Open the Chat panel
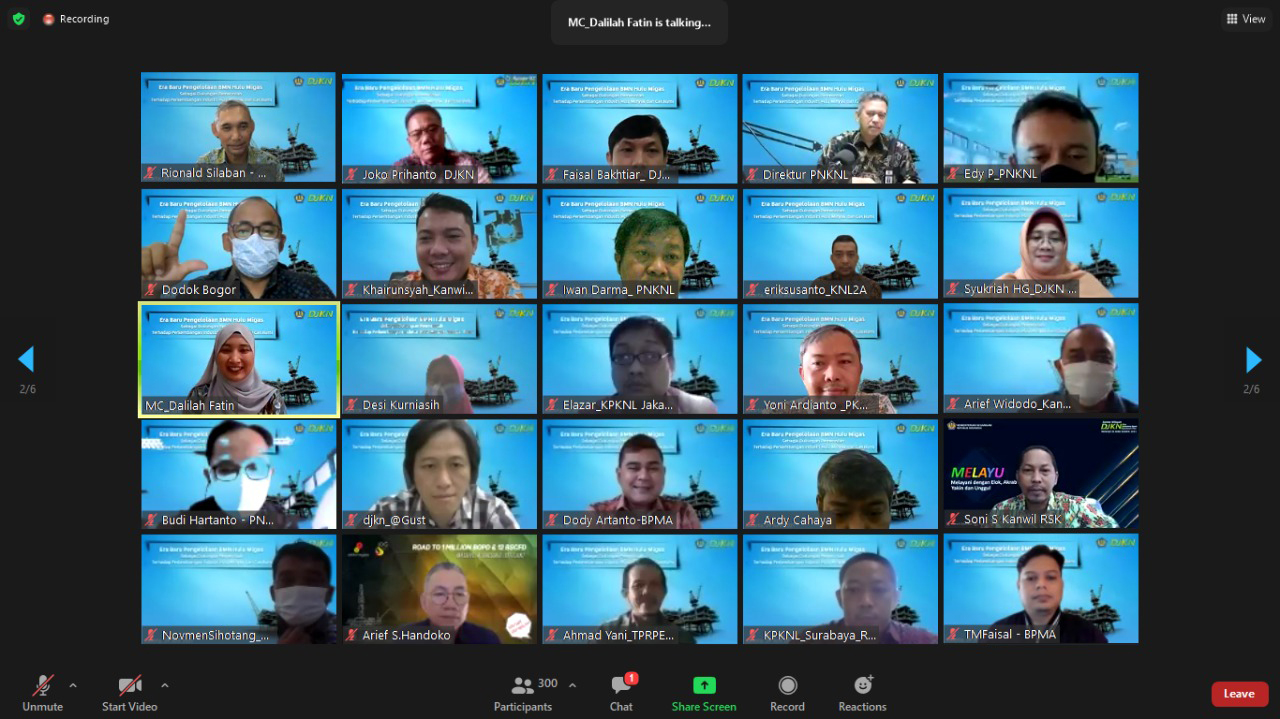 [621, 692]
